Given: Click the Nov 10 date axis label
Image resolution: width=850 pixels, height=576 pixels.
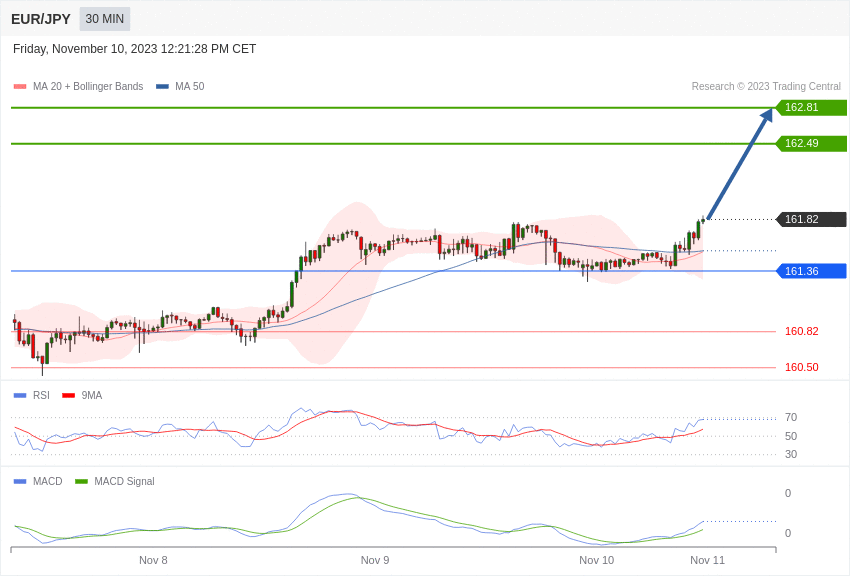Looking at the screenshot, I should tap(596, 560).
